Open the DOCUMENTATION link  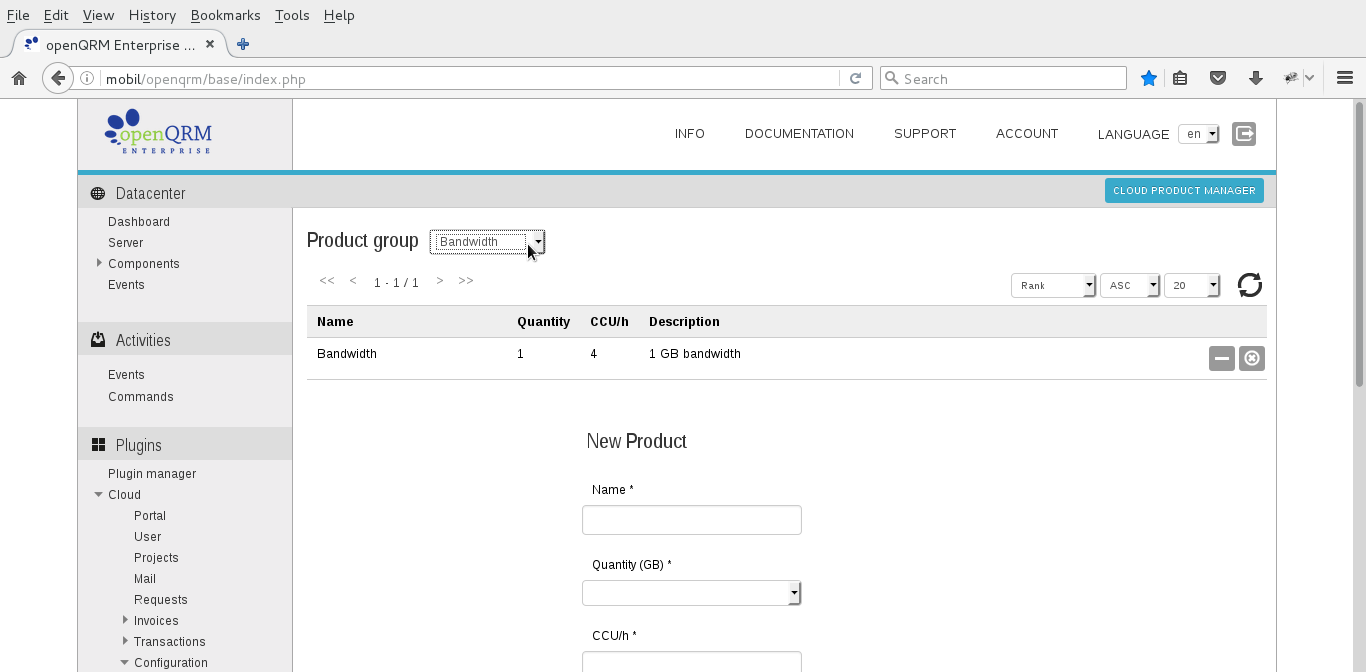click(799, 134)
